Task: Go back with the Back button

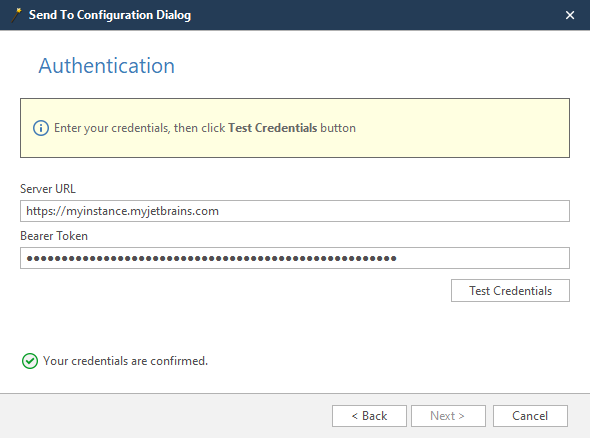Action: tap(369, 416)
